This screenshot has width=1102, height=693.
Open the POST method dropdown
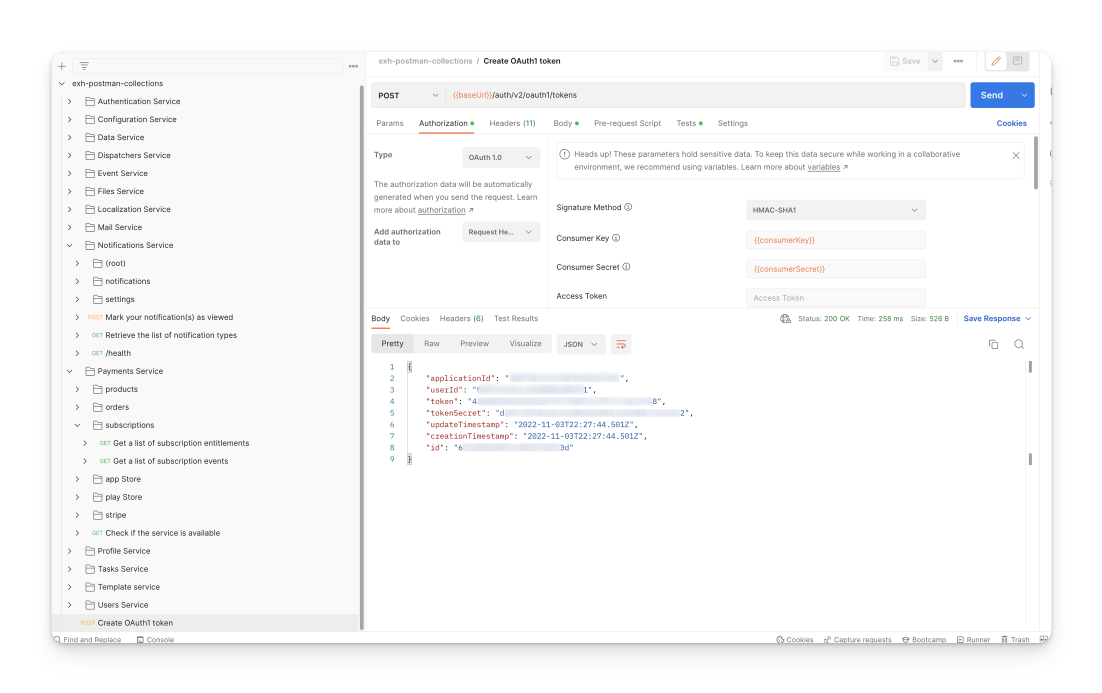click(x=408, y=95)
